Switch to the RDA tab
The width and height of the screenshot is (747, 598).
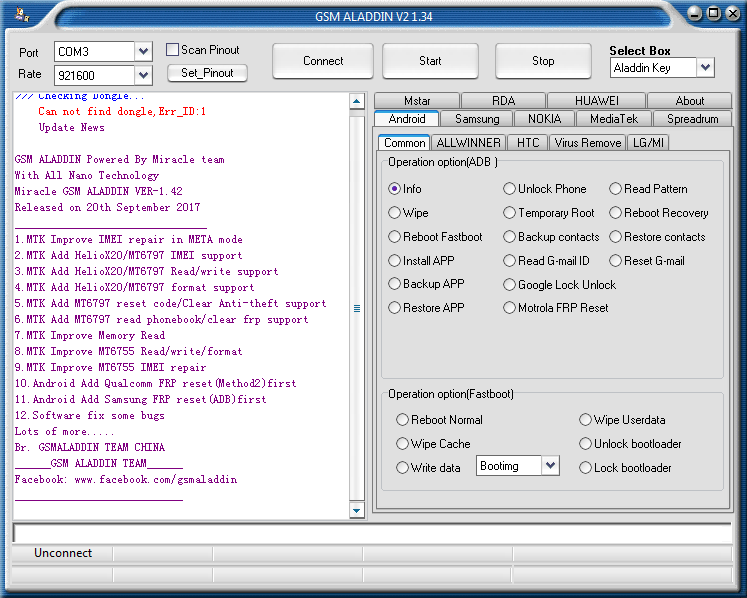(504, 101)
